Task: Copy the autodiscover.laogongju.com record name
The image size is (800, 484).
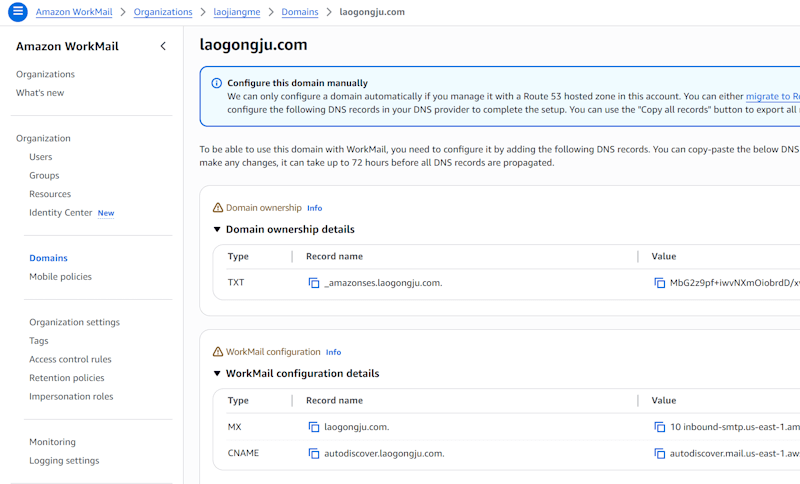Action: [x=314, y=453]
